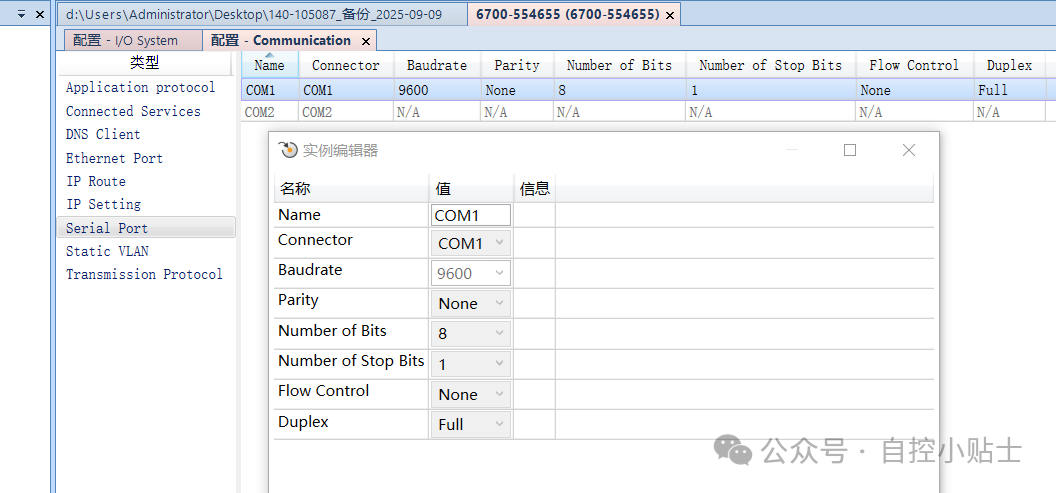Click COM2 row Connector cell
Viewport: 1056px width, 493px height.
tap(345, 112)
